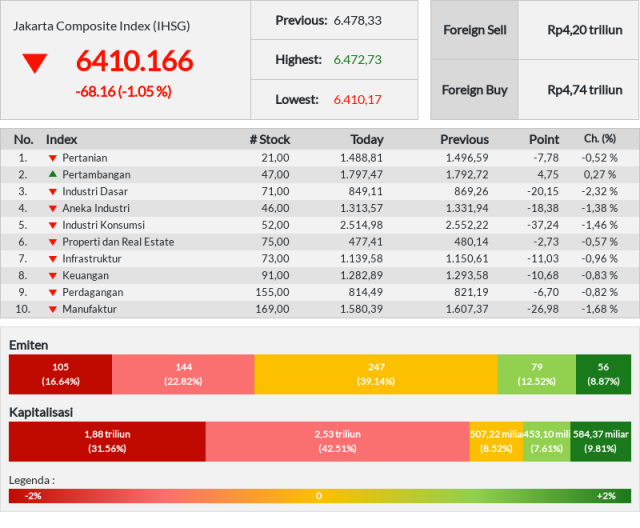640x528 pixels.
Task: Click the red down arrow beside Pertanian
Action: pyautogui.click(x=53, y=158)
